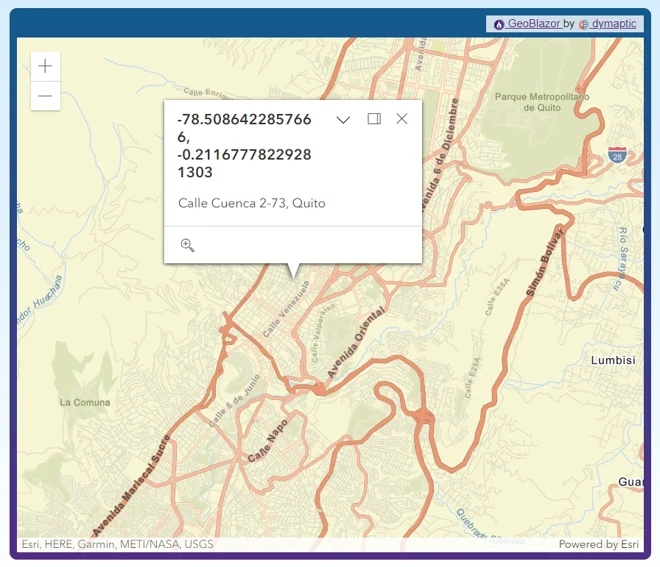Zoom out using the minus button

(45, 96)
